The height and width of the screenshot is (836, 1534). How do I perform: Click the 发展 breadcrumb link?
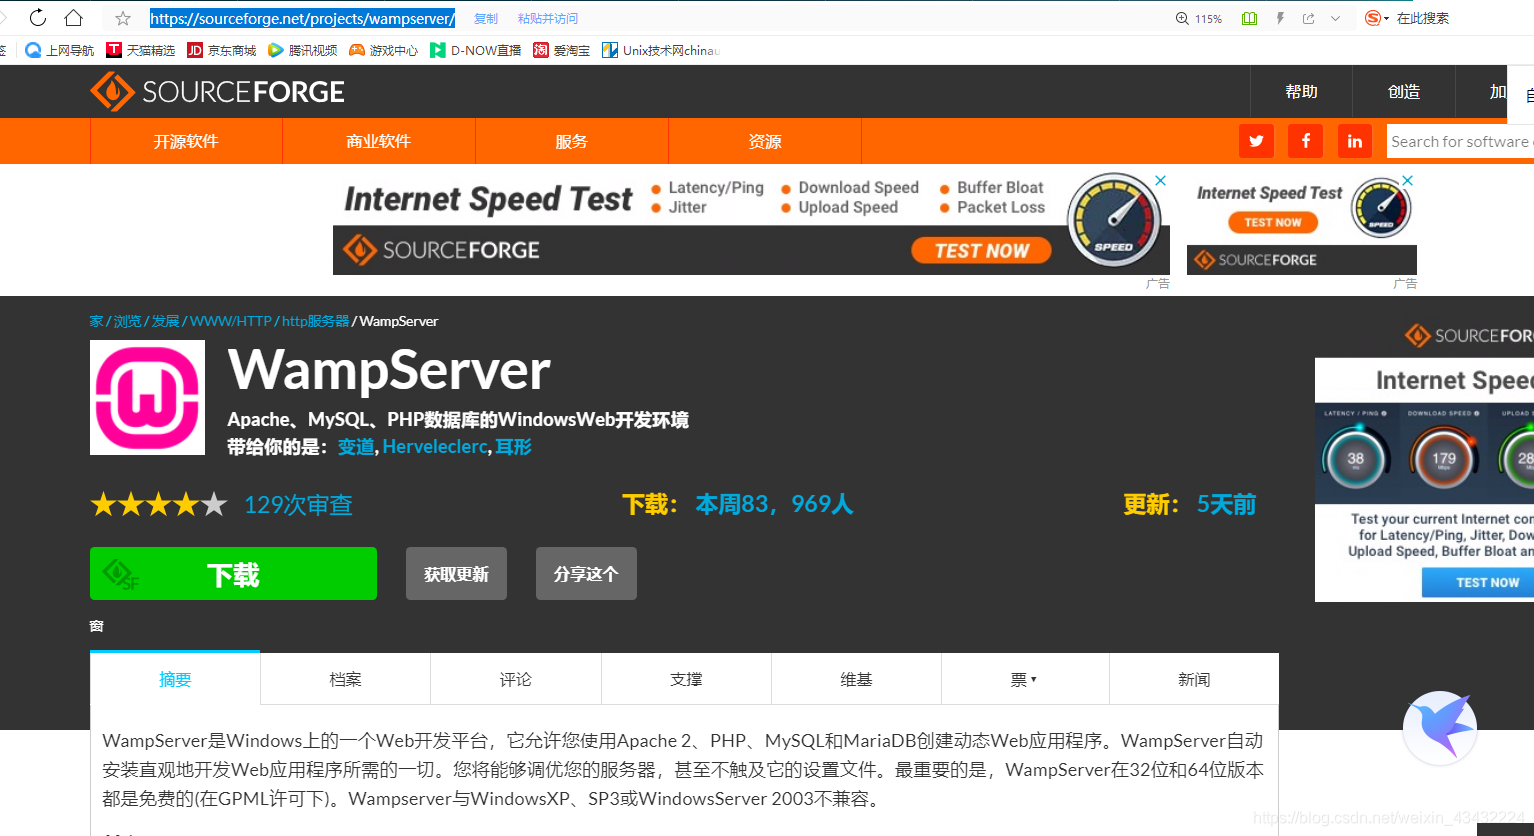[165, 321]
